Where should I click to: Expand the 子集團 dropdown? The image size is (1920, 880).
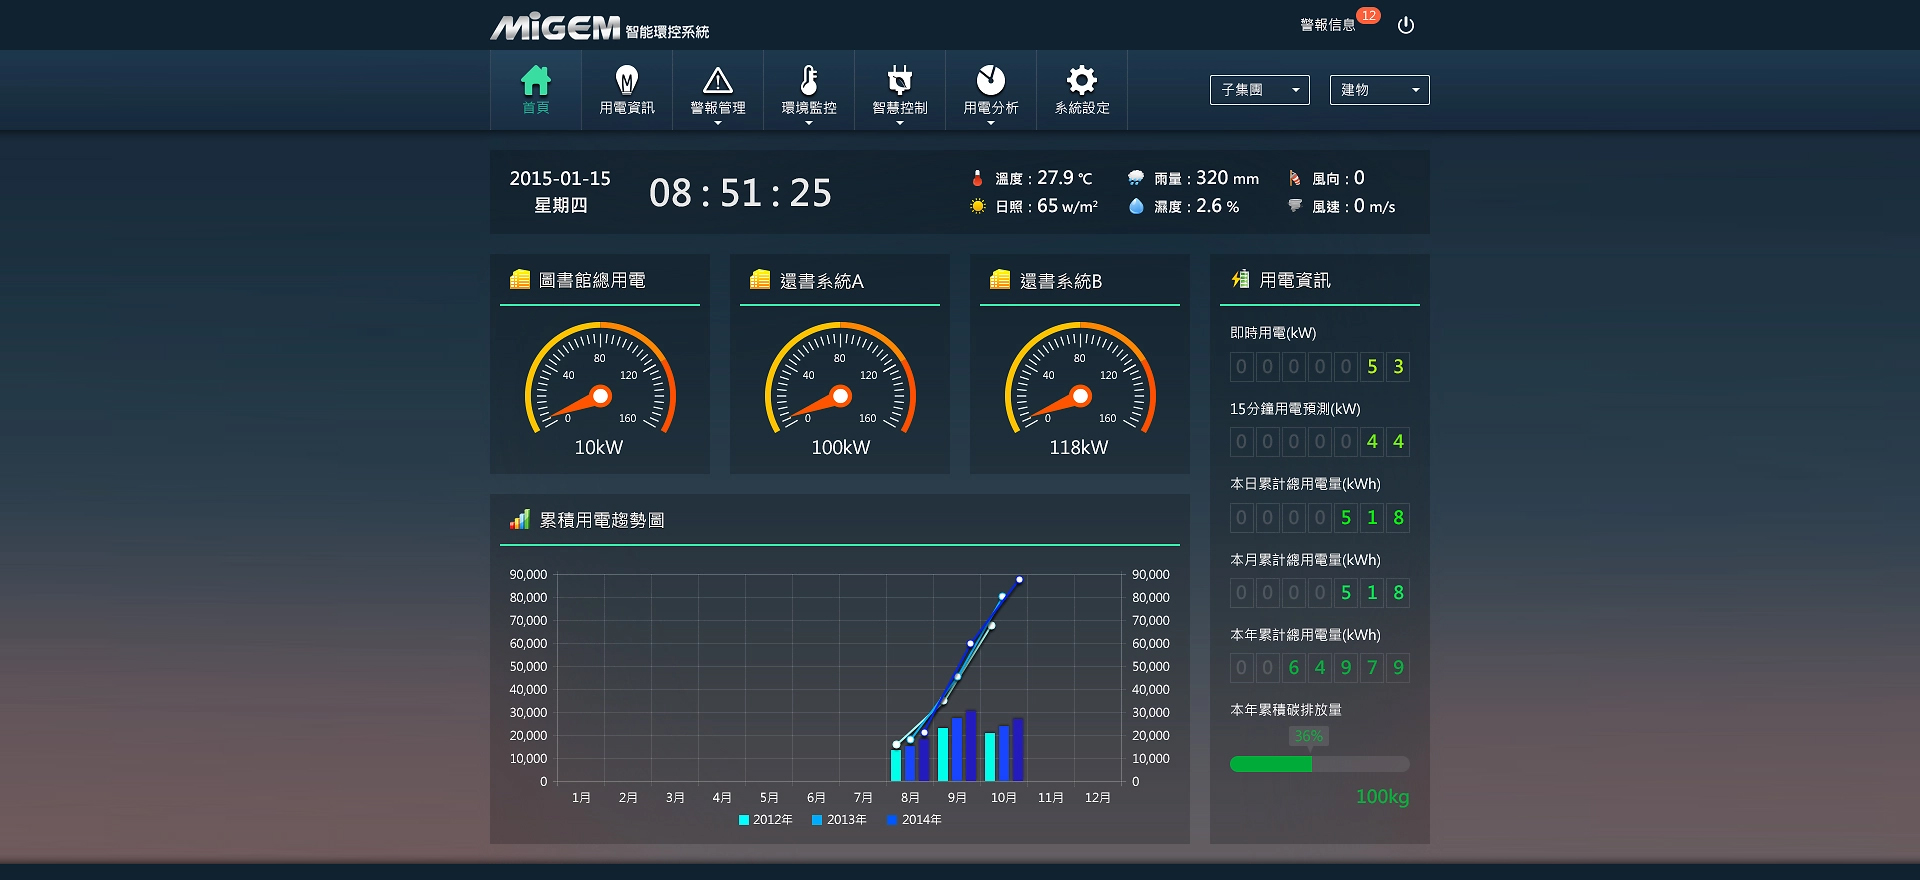[x=1259, y=90]
